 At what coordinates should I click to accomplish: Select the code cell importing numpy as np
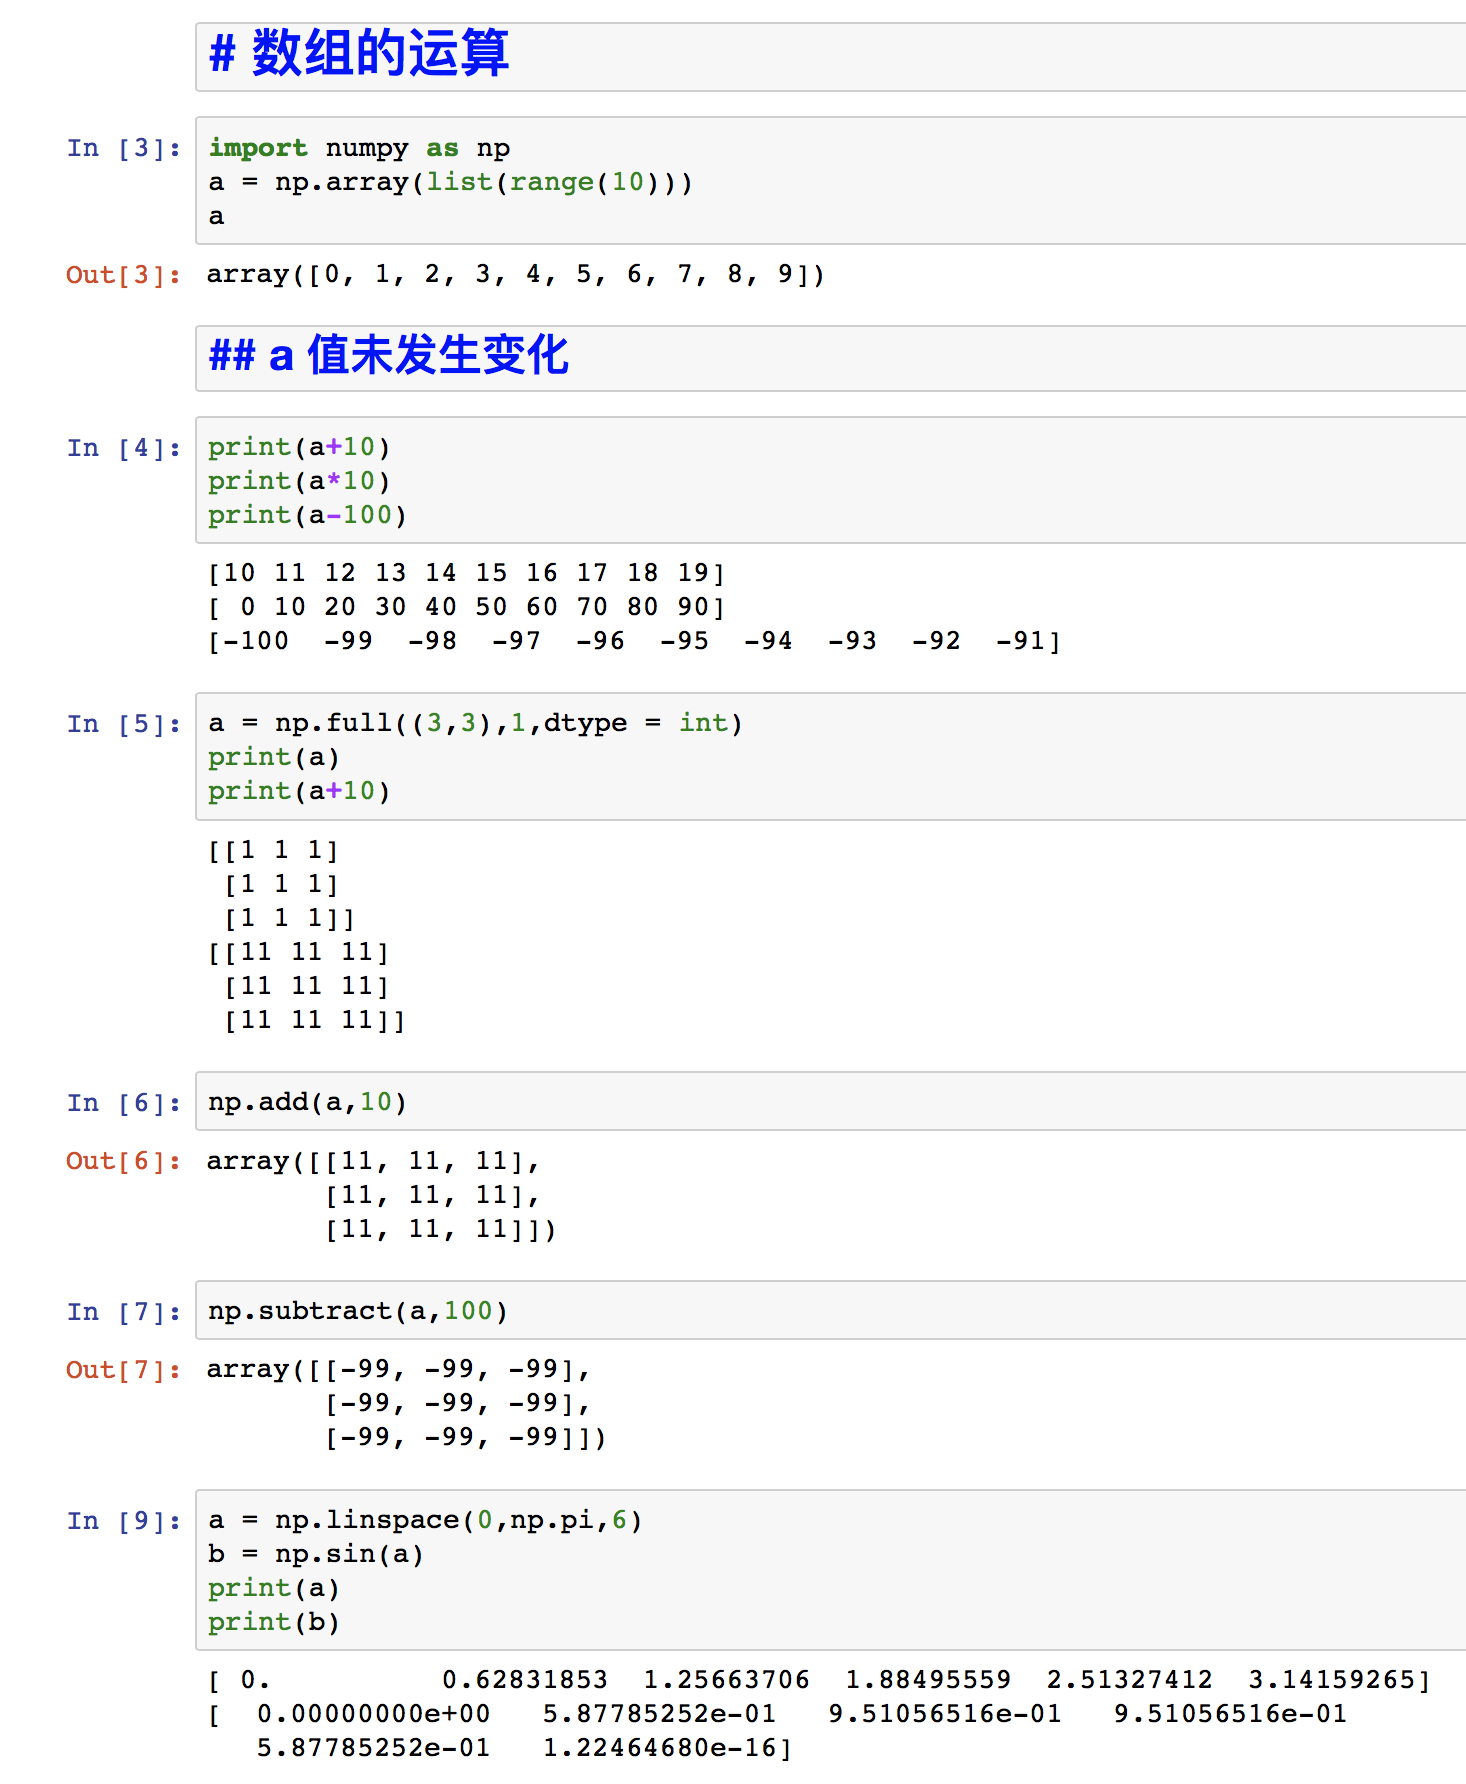click(830, 181)
